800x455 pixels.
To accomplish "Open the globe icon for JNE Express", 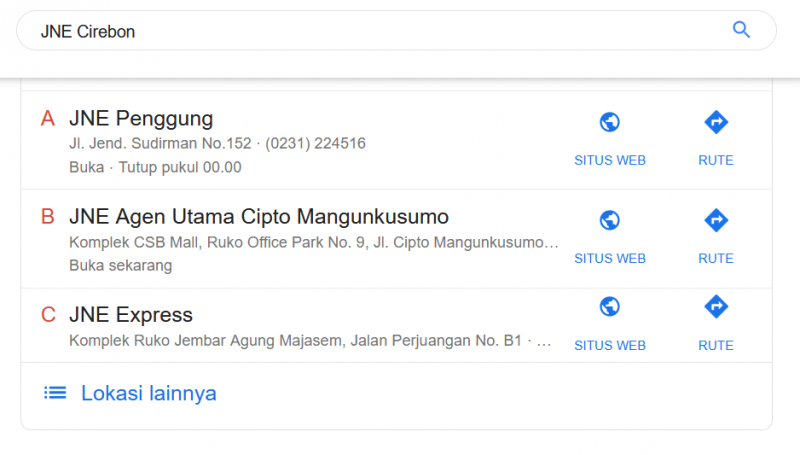I will (610, 307).
